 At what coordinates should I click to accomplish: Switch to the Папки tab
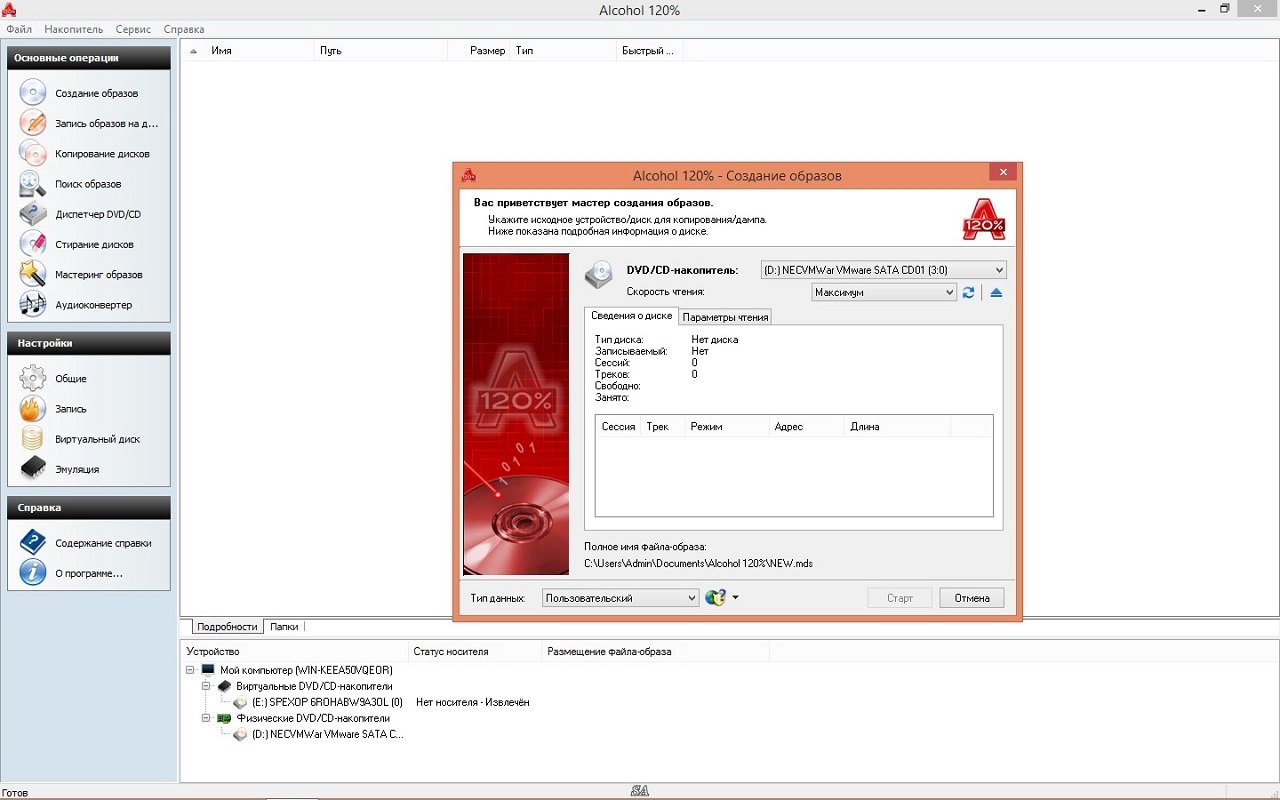pyautogui.click(x=284, y=627)
